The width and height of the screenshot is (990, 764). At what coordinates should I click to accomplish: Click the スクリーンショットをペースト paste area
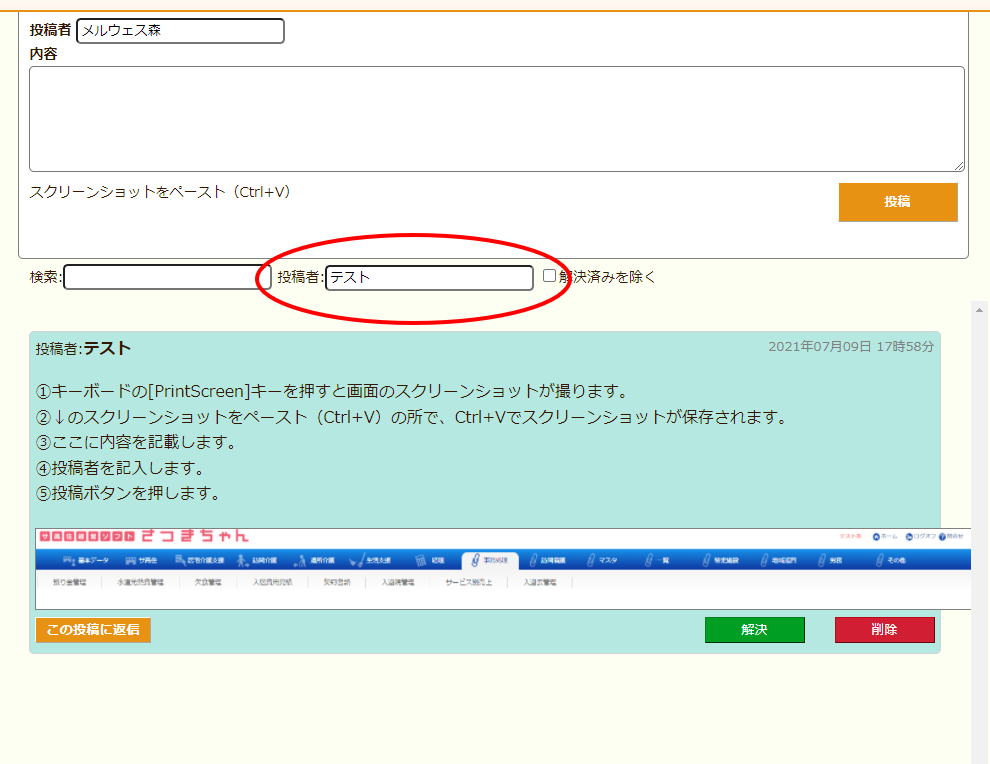pyautogui.click(x=161, y=192)
